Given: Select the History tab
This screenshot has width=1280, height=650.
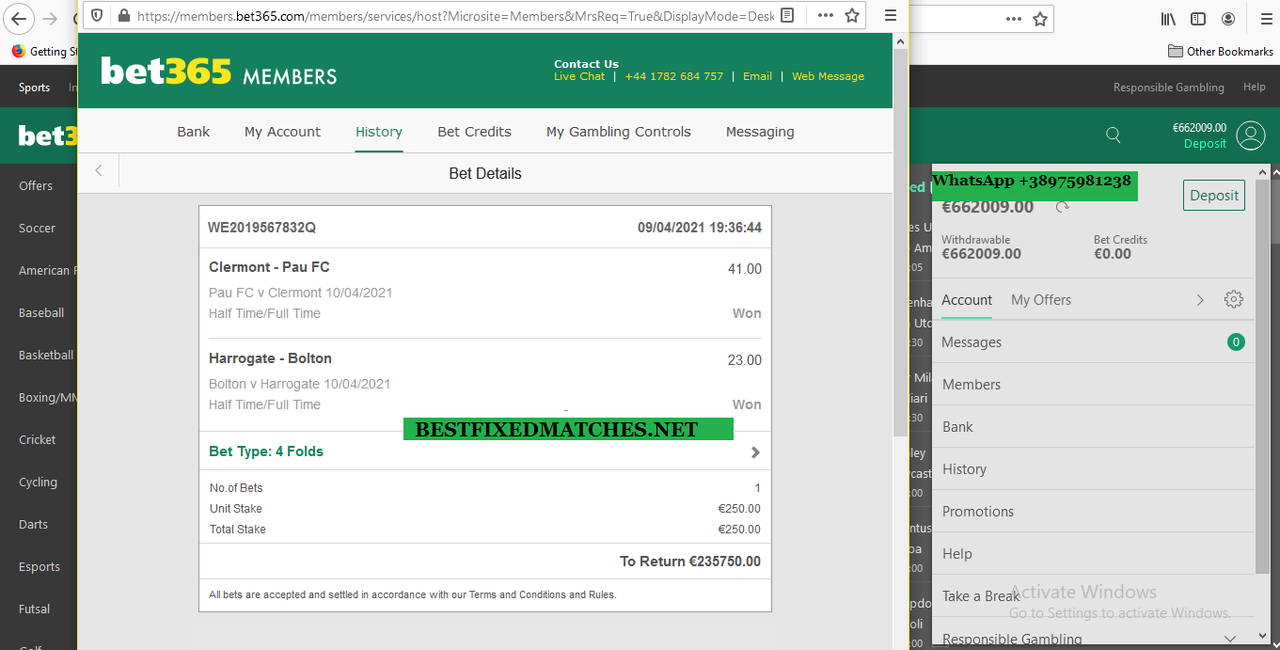Looking at the screenshot, I should (379, 131).
